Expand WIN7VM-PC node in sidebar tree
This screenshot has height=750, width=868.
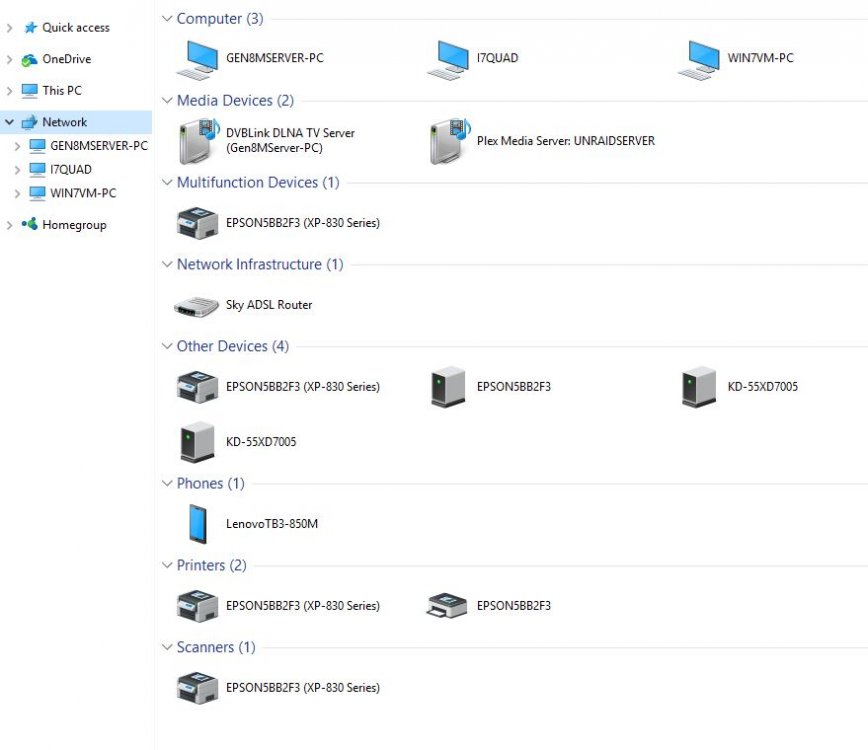[17, 194]
